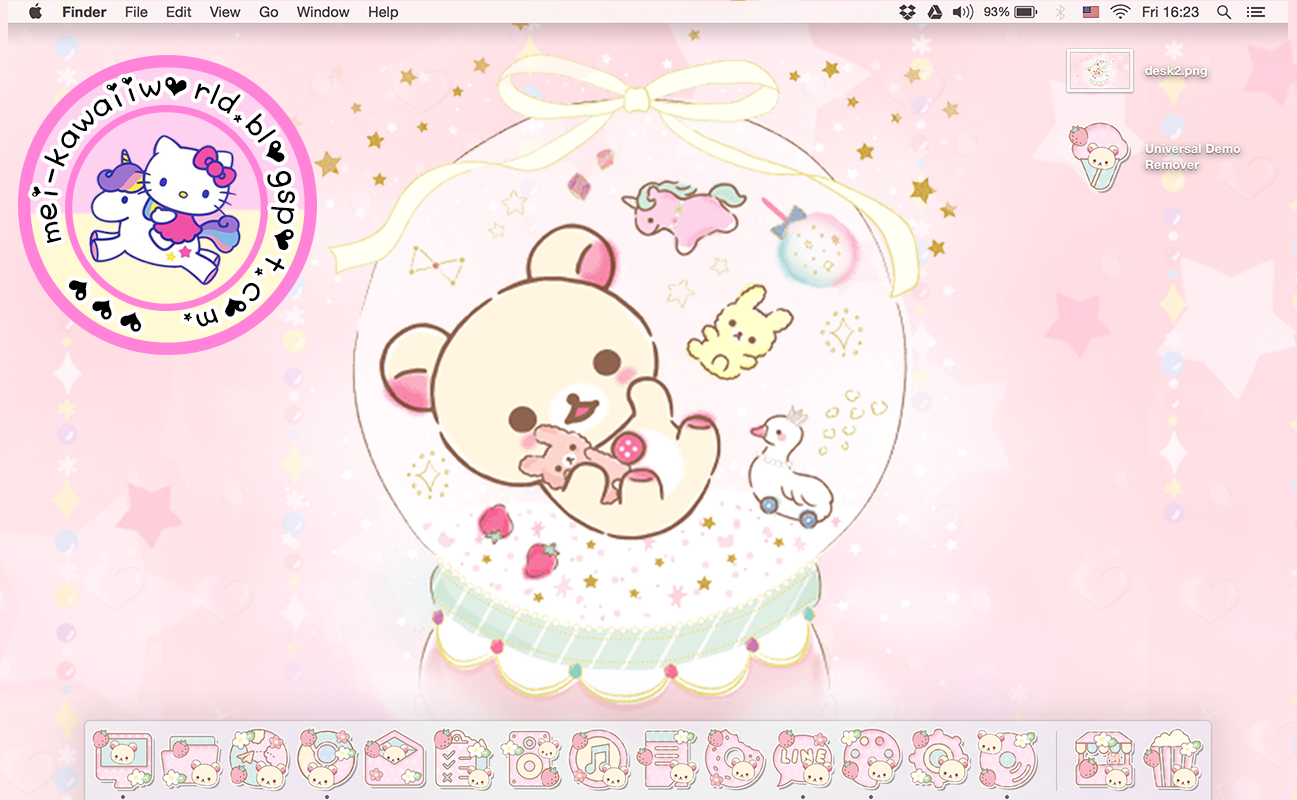Viewport: 1297px width, 800px height.
Task: Open the File menu
Action: point(136,12)
